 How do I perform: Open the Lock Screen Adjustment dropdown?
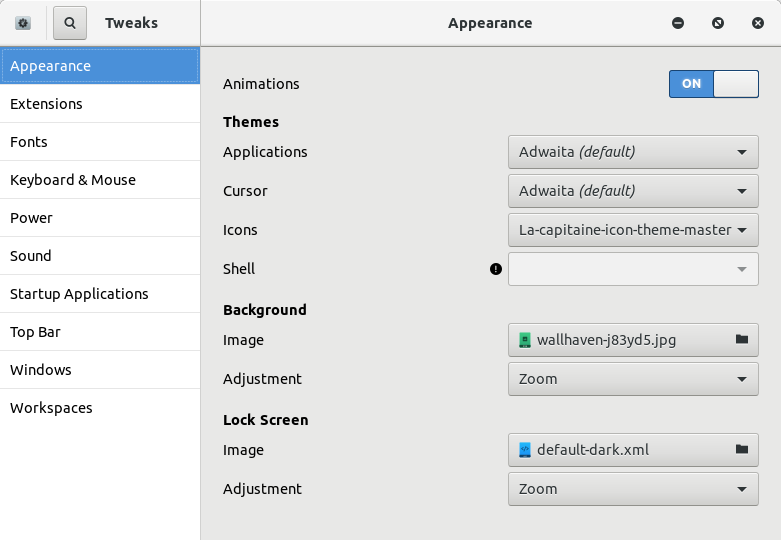[x=633, y=489]
